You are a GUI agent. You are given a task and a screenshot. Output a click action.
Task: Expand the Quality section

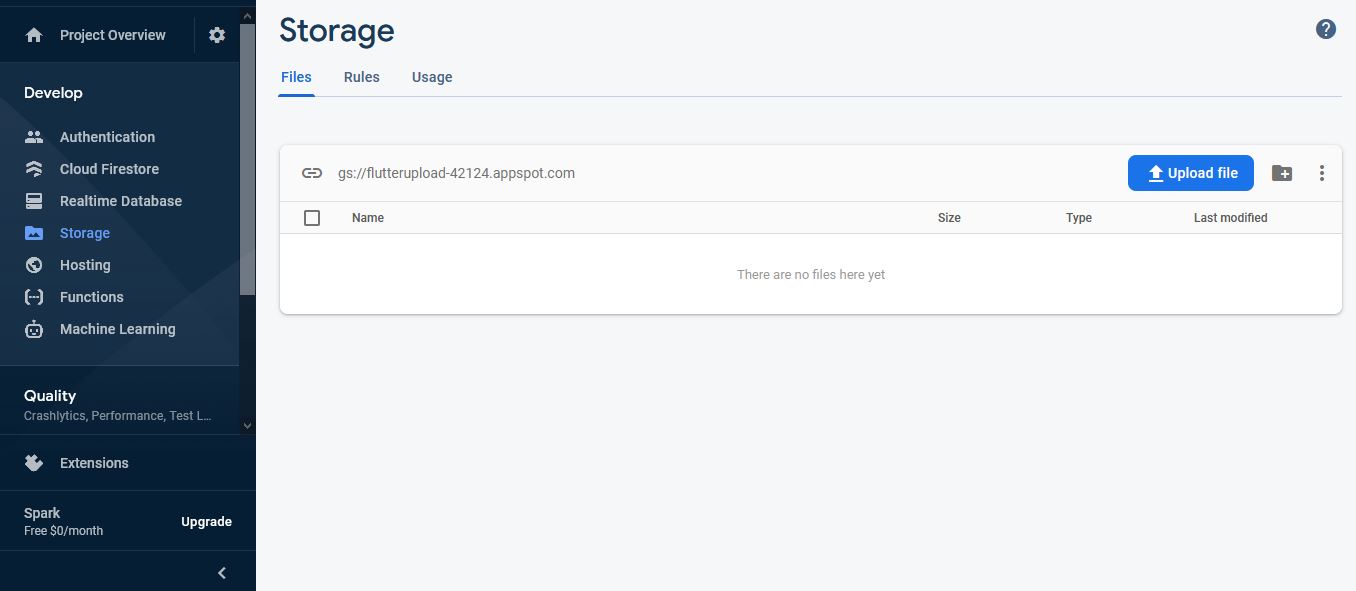click(120, 404)
